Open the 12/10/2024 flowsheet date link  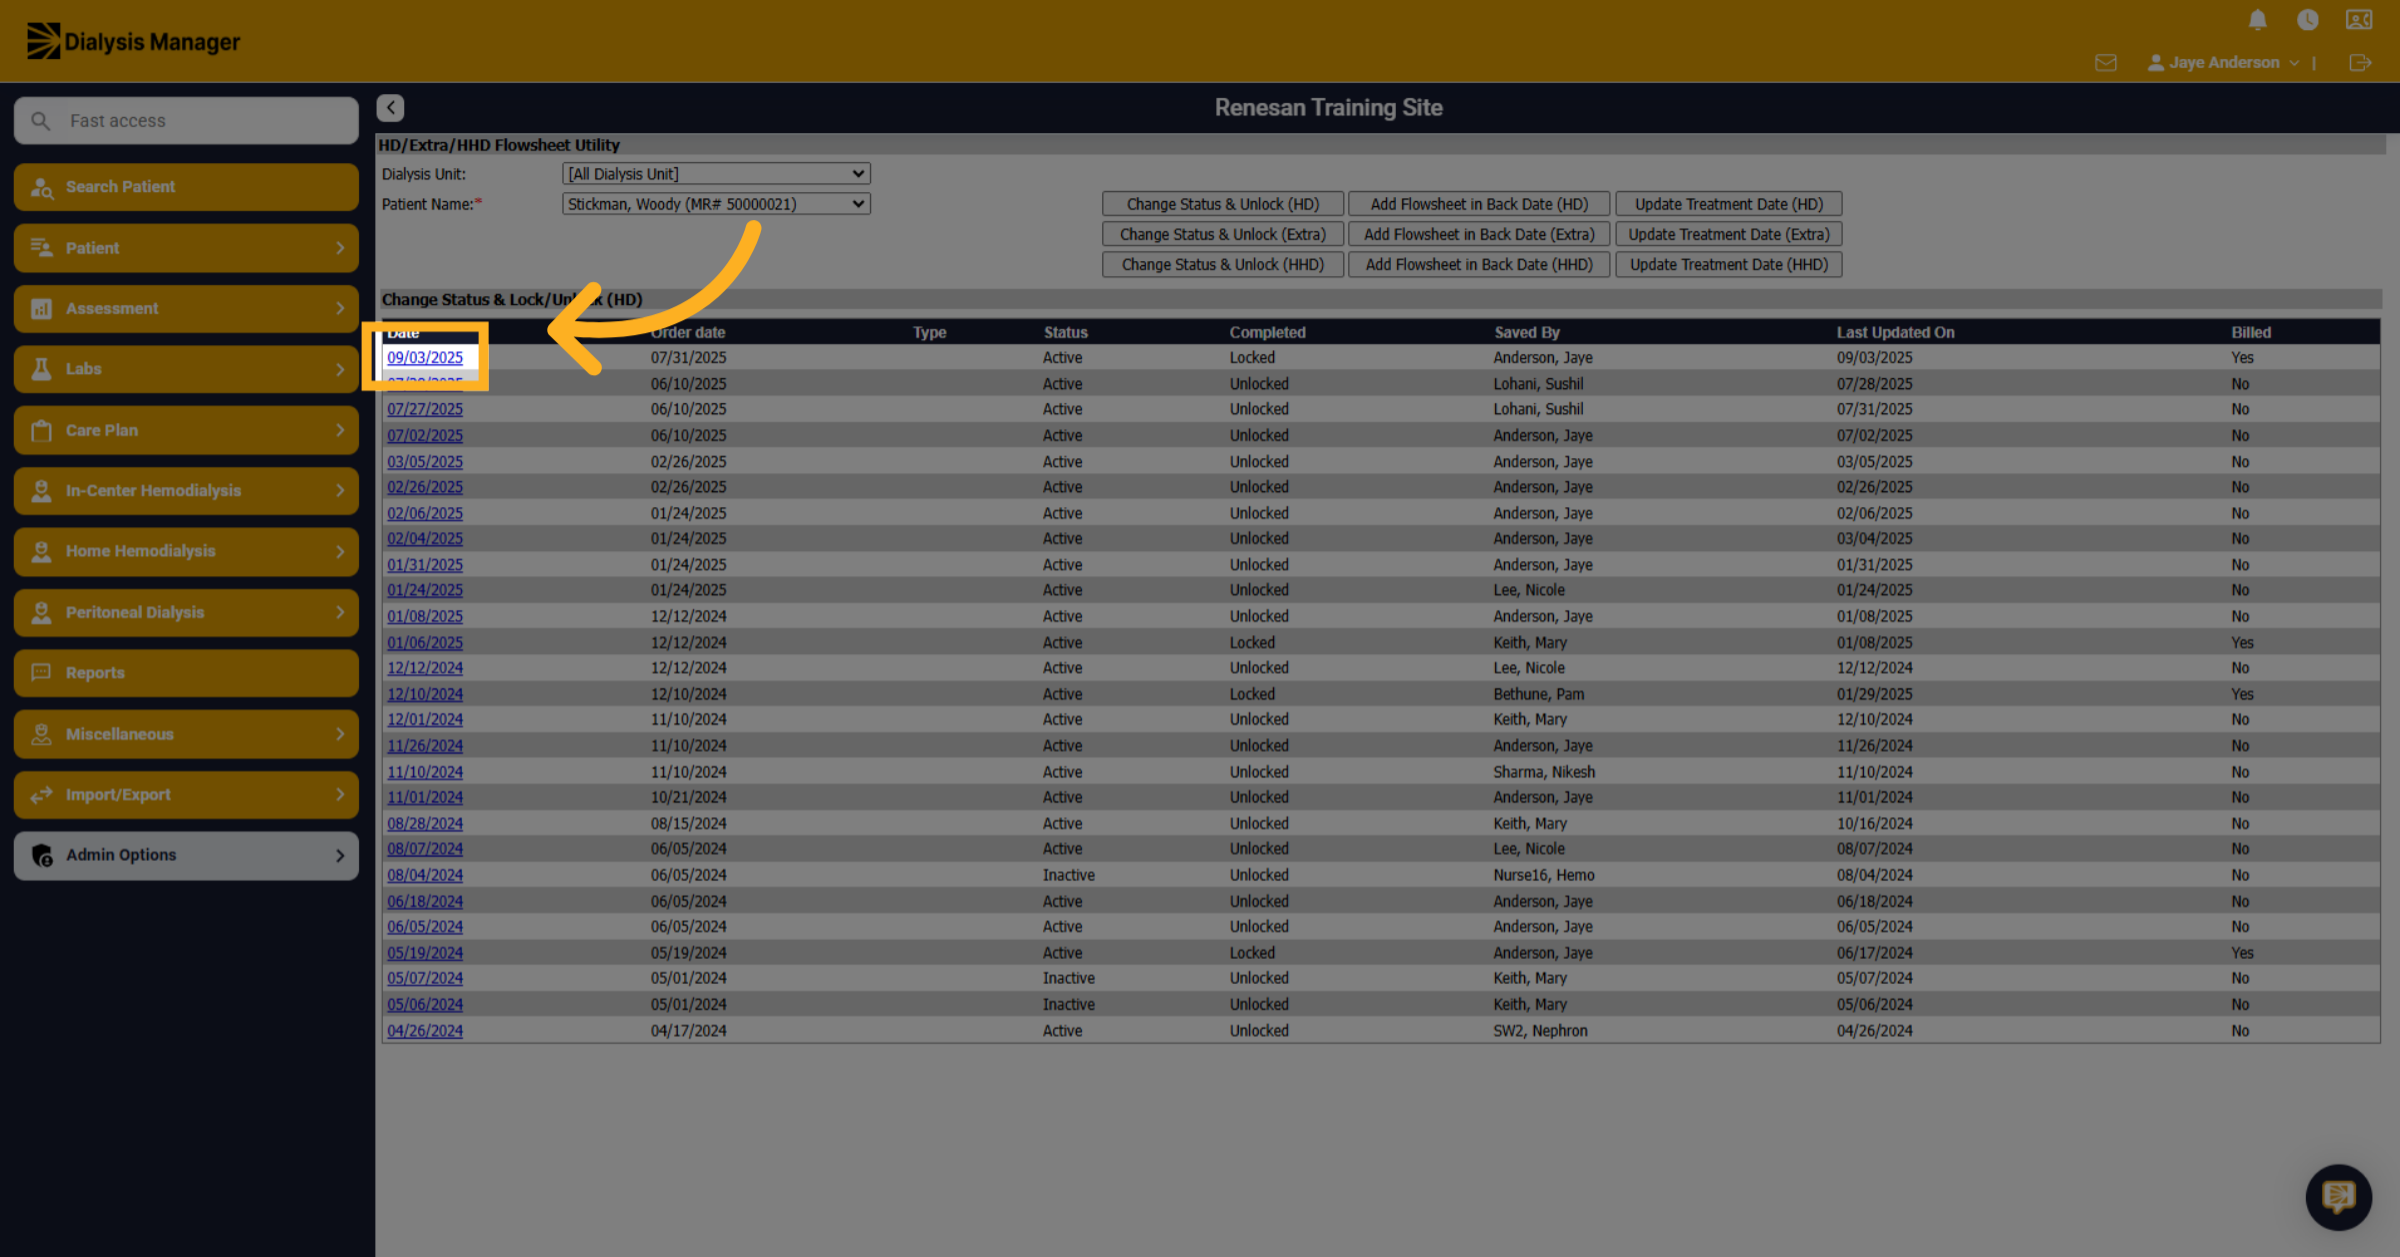coord(425,694)
